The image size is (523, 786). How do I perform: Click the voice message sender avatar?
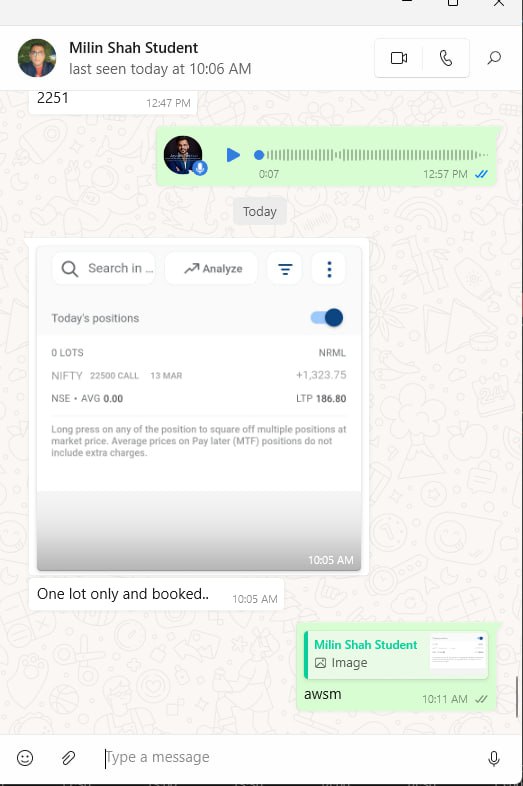(184, 155)
